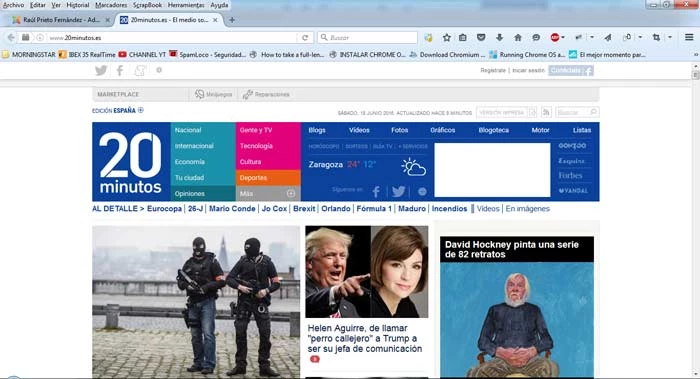Click the Minijuegos marketplace icon link
This screenshot has height=379, width=700.
pos(213,94)
